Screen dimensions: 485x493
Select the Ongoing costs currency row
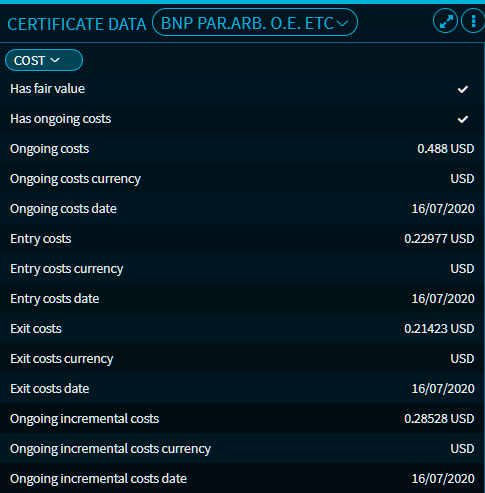(x=242, y=178)
